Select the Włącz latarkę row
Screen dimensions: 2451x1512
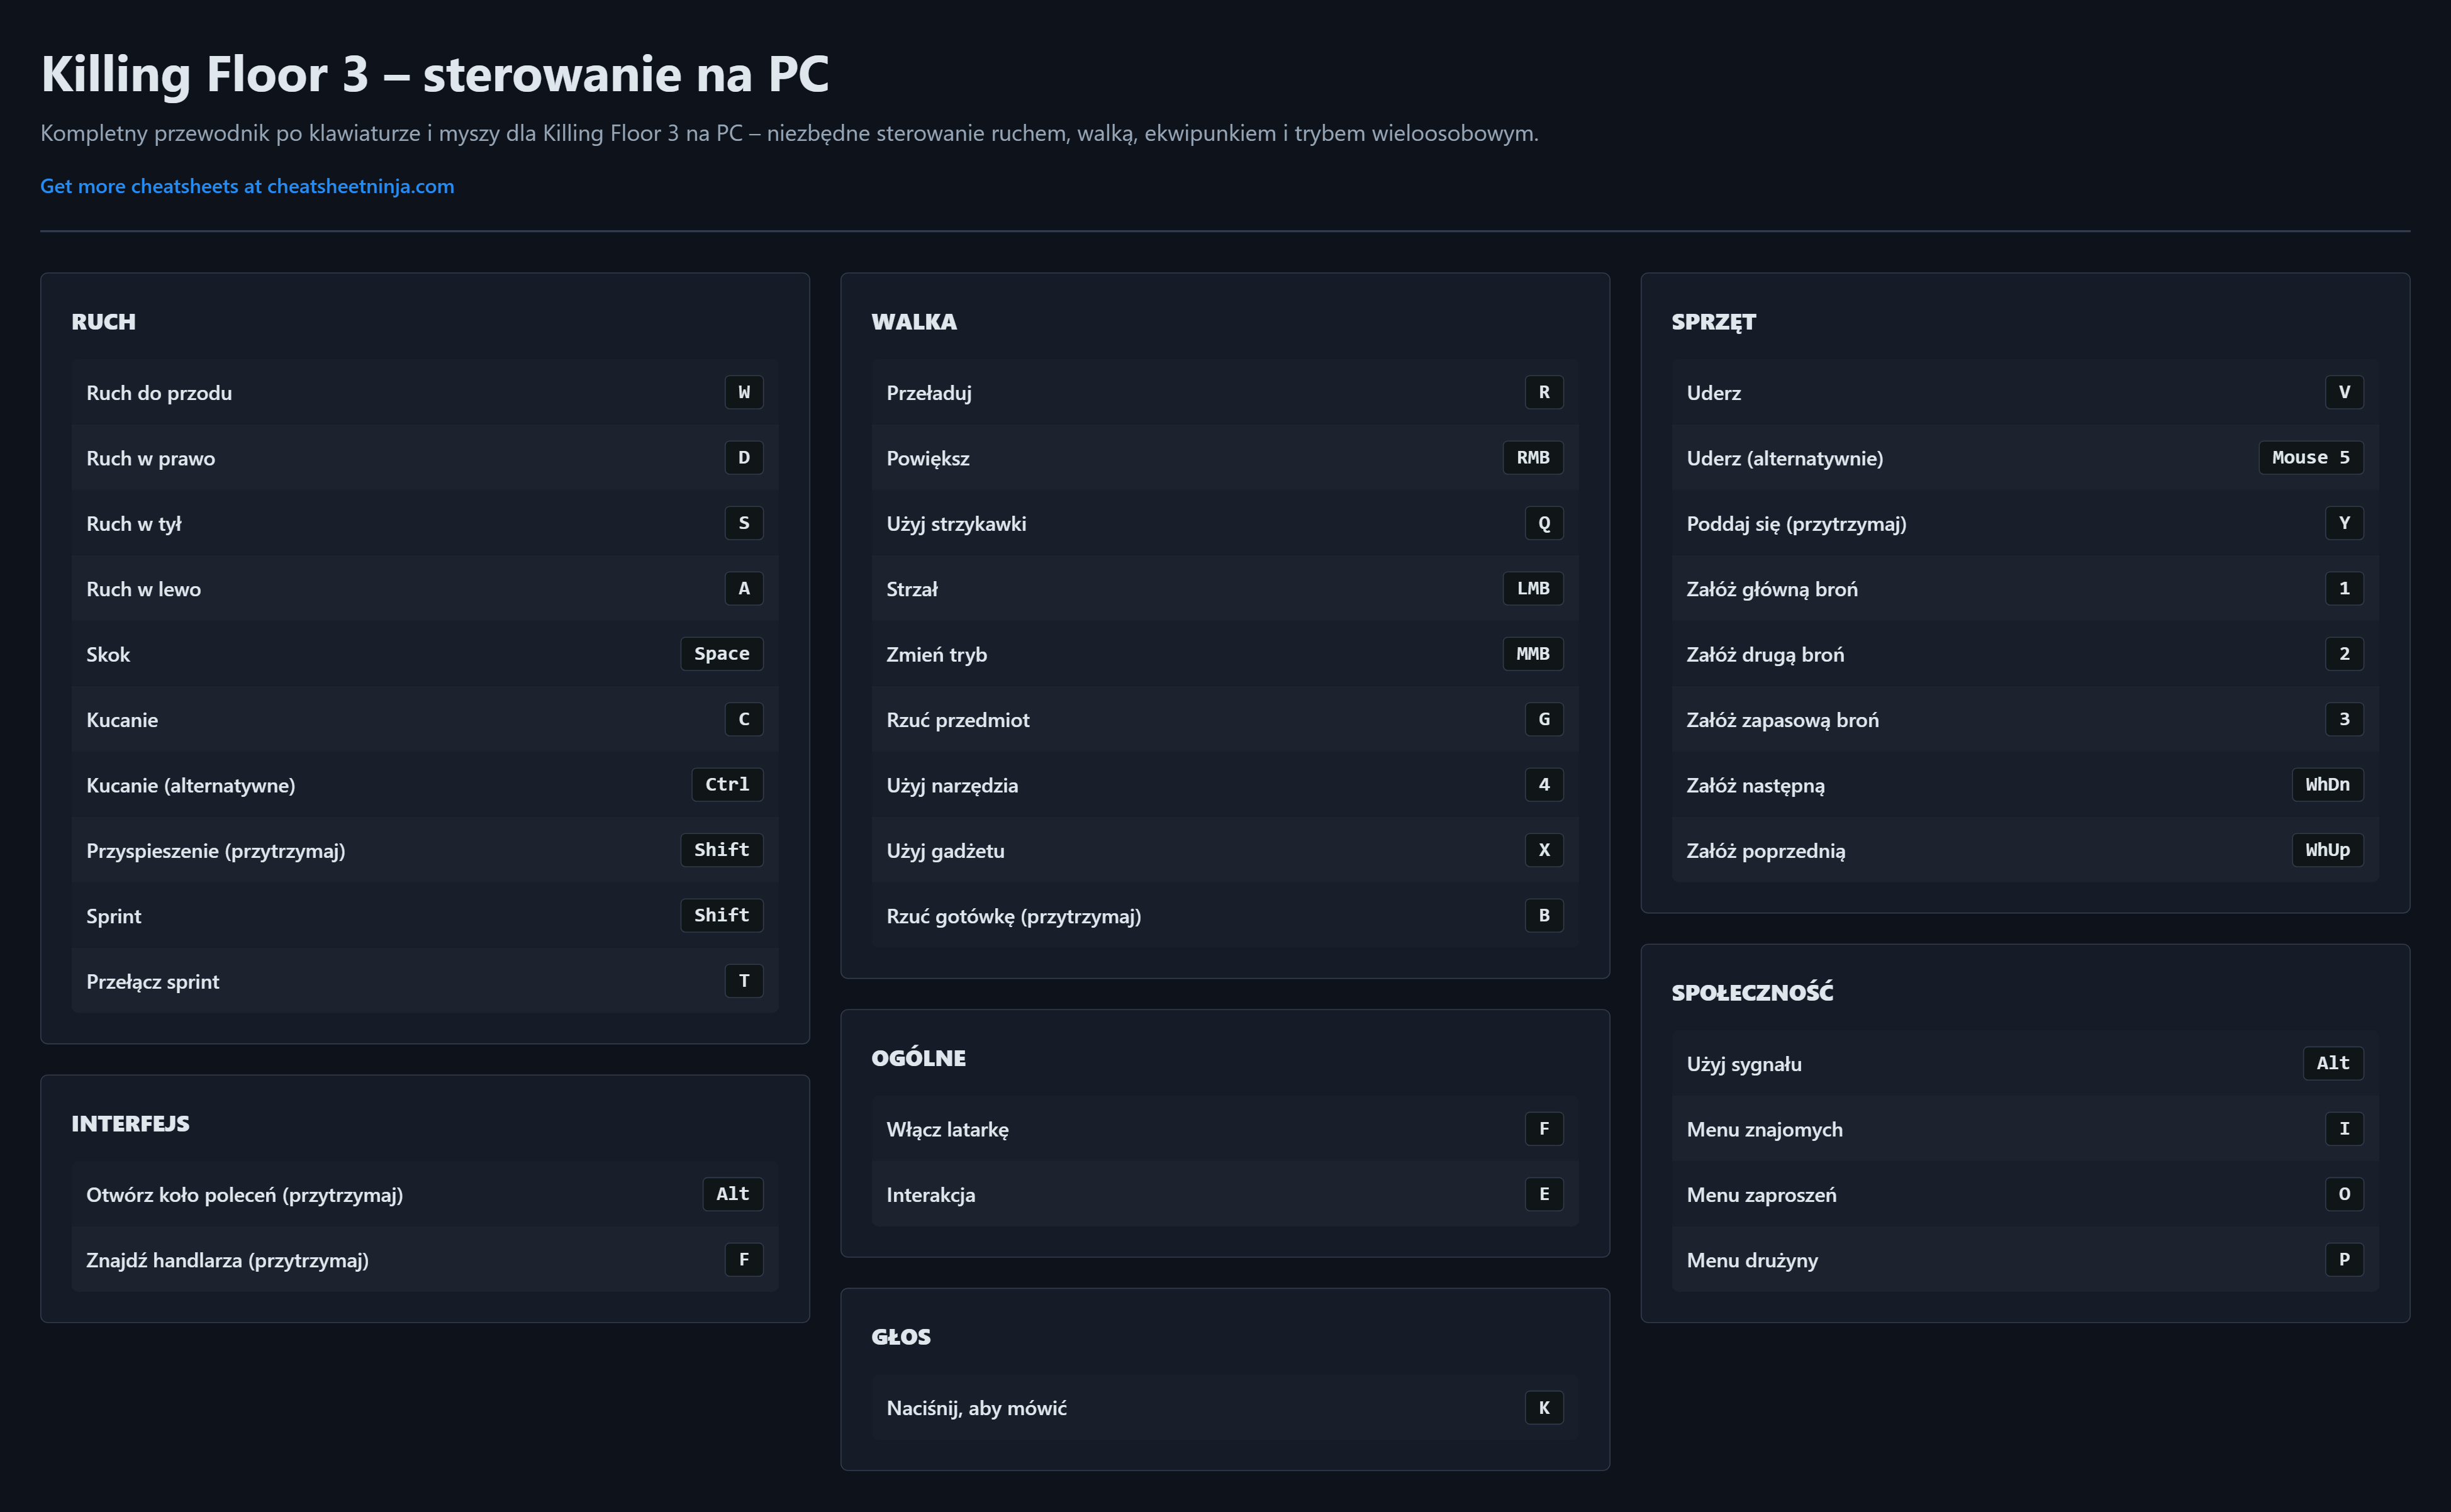pos(1224,1129)
